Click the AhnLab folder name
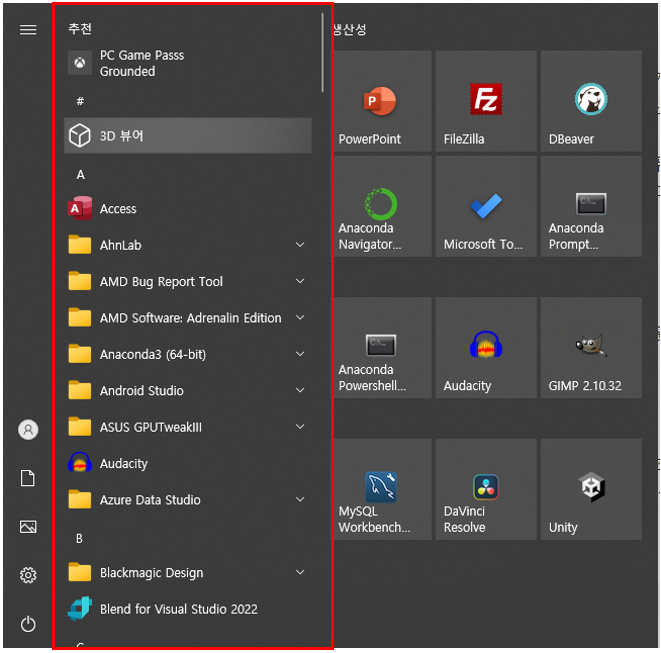 121,245
